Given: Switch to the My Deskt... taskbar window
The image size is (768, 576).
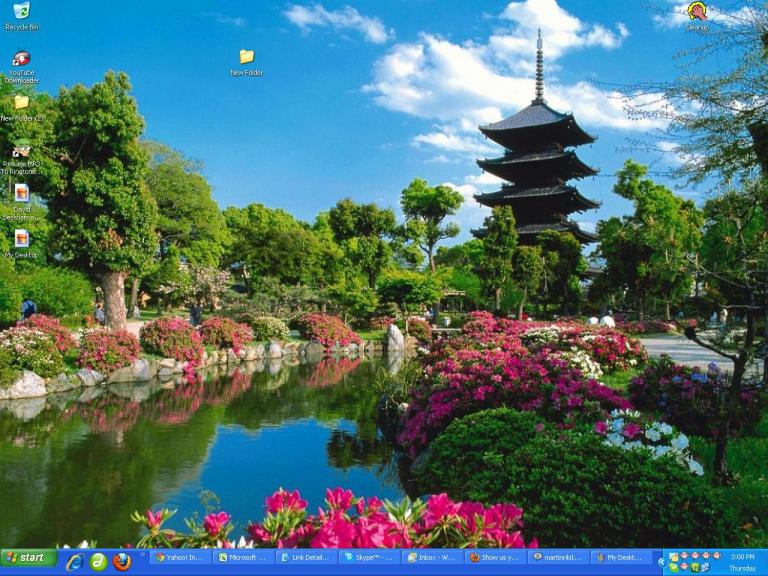Looking at the screenshot, I should [x=623, y=557].
